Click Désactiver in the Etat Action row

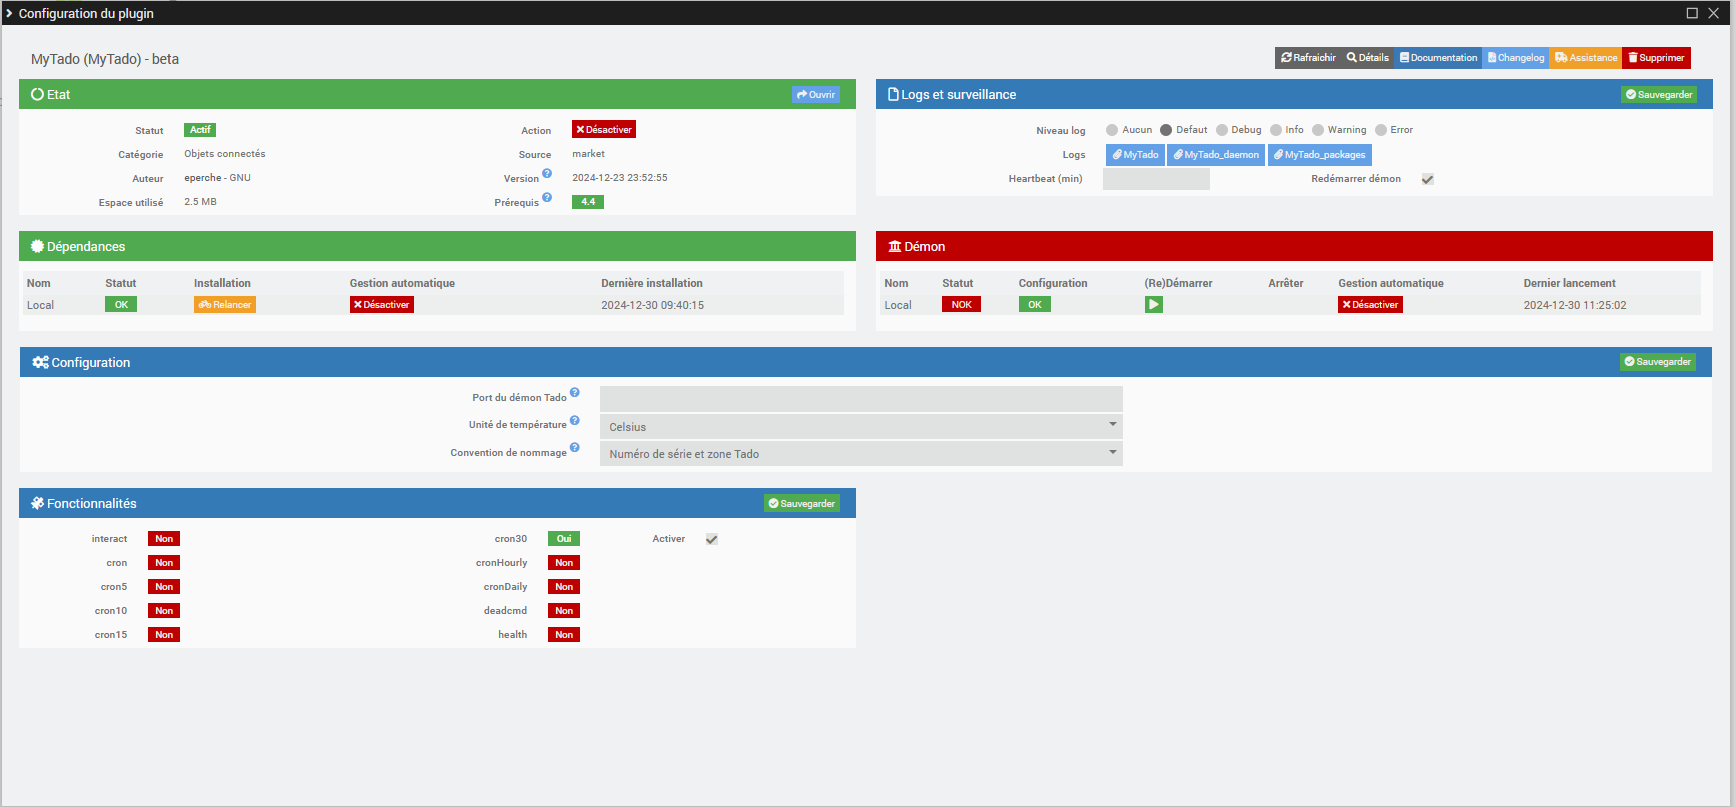(604, 130)
